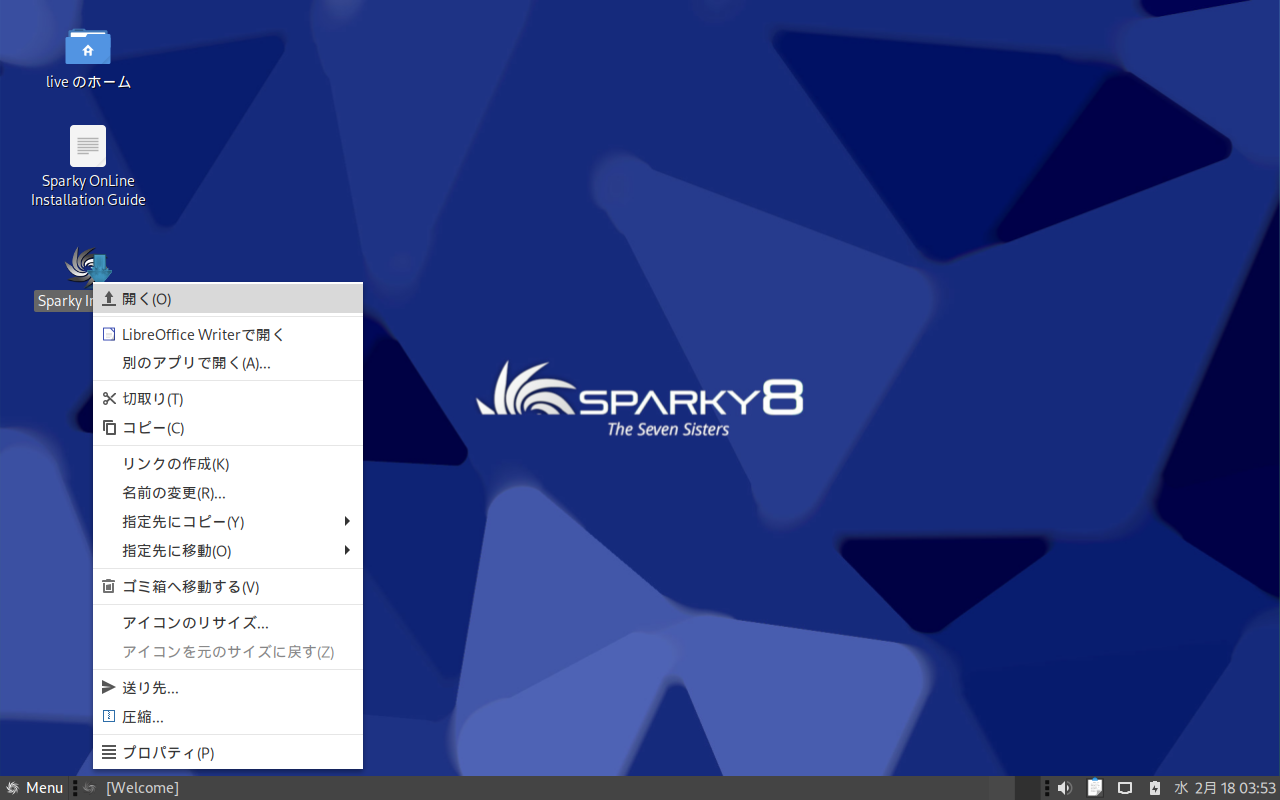Open the 送り先... send-to option
Image resolution: width=1280 pixels, height=800 pixels.
(x=228, y=688)
